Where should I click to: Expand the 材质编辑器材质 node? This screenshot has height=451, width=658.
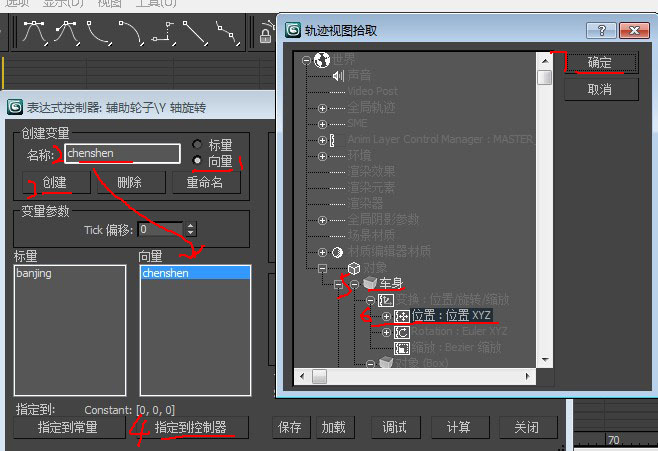pyautogui.click(x=322, y=252)
